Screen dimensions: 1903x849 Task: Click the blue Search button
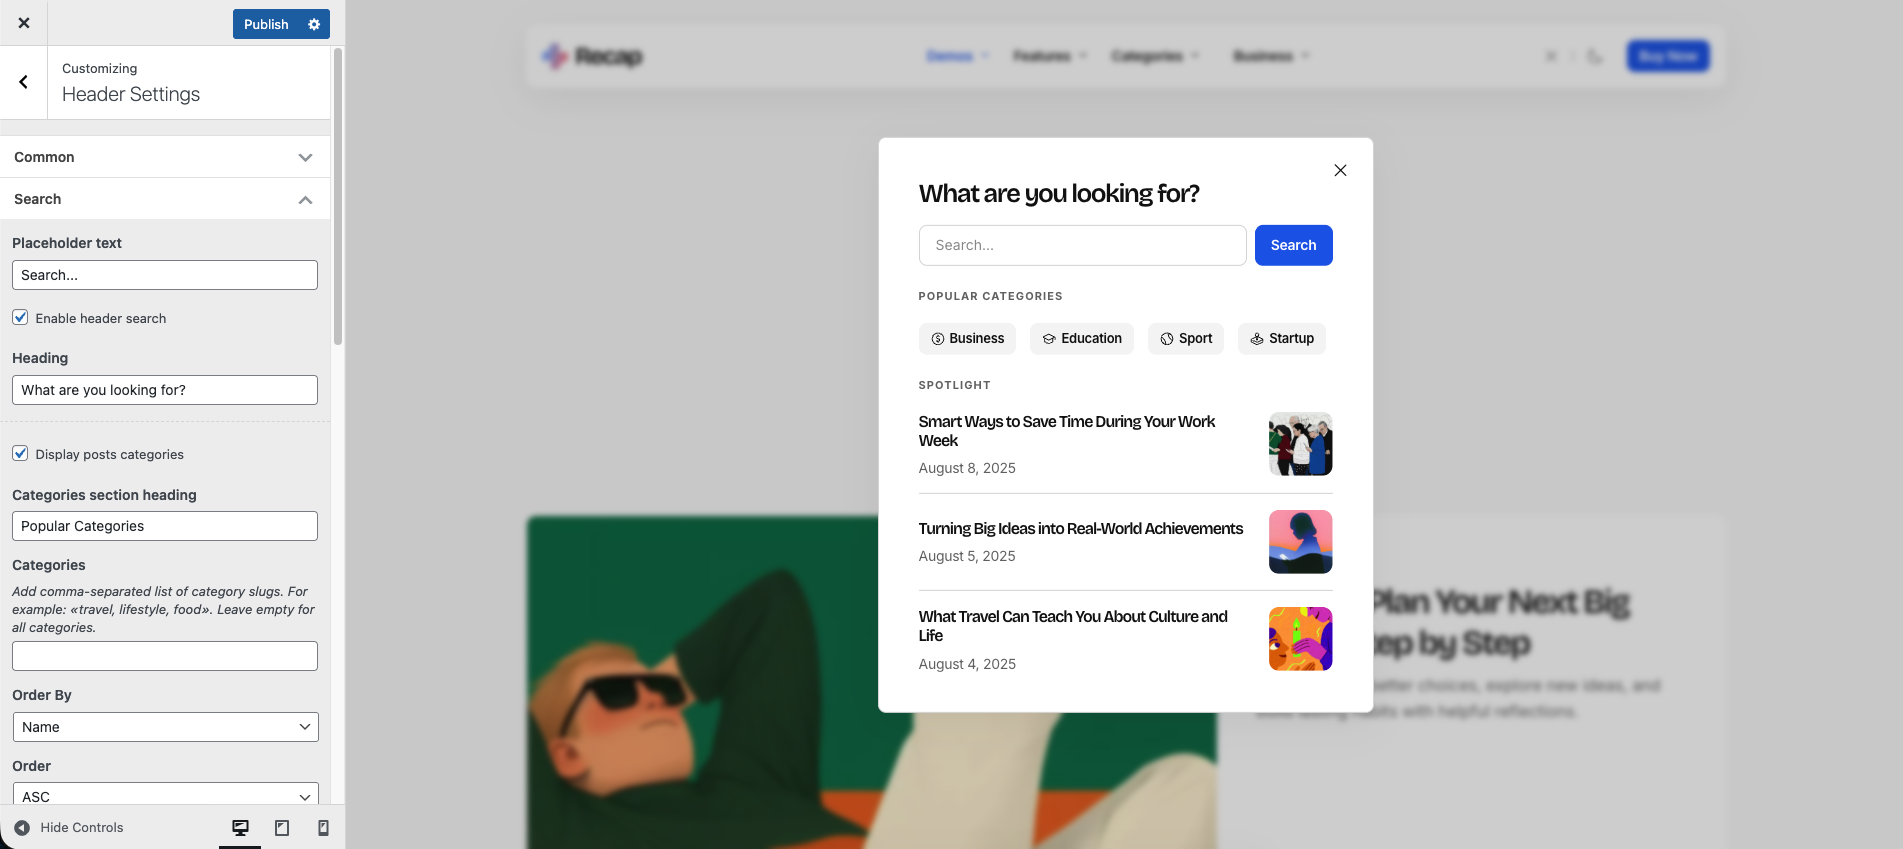click(1293, 245)
